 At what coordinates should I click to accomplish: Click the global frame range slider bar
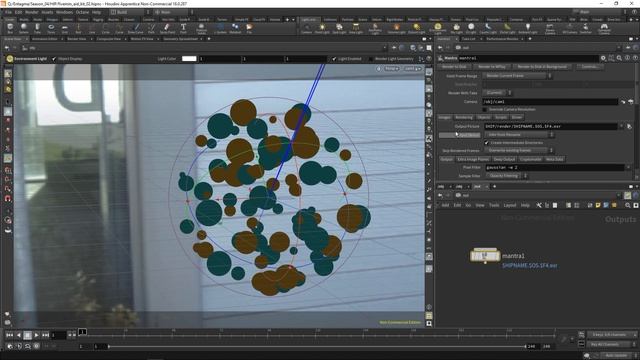coord(317,347)
